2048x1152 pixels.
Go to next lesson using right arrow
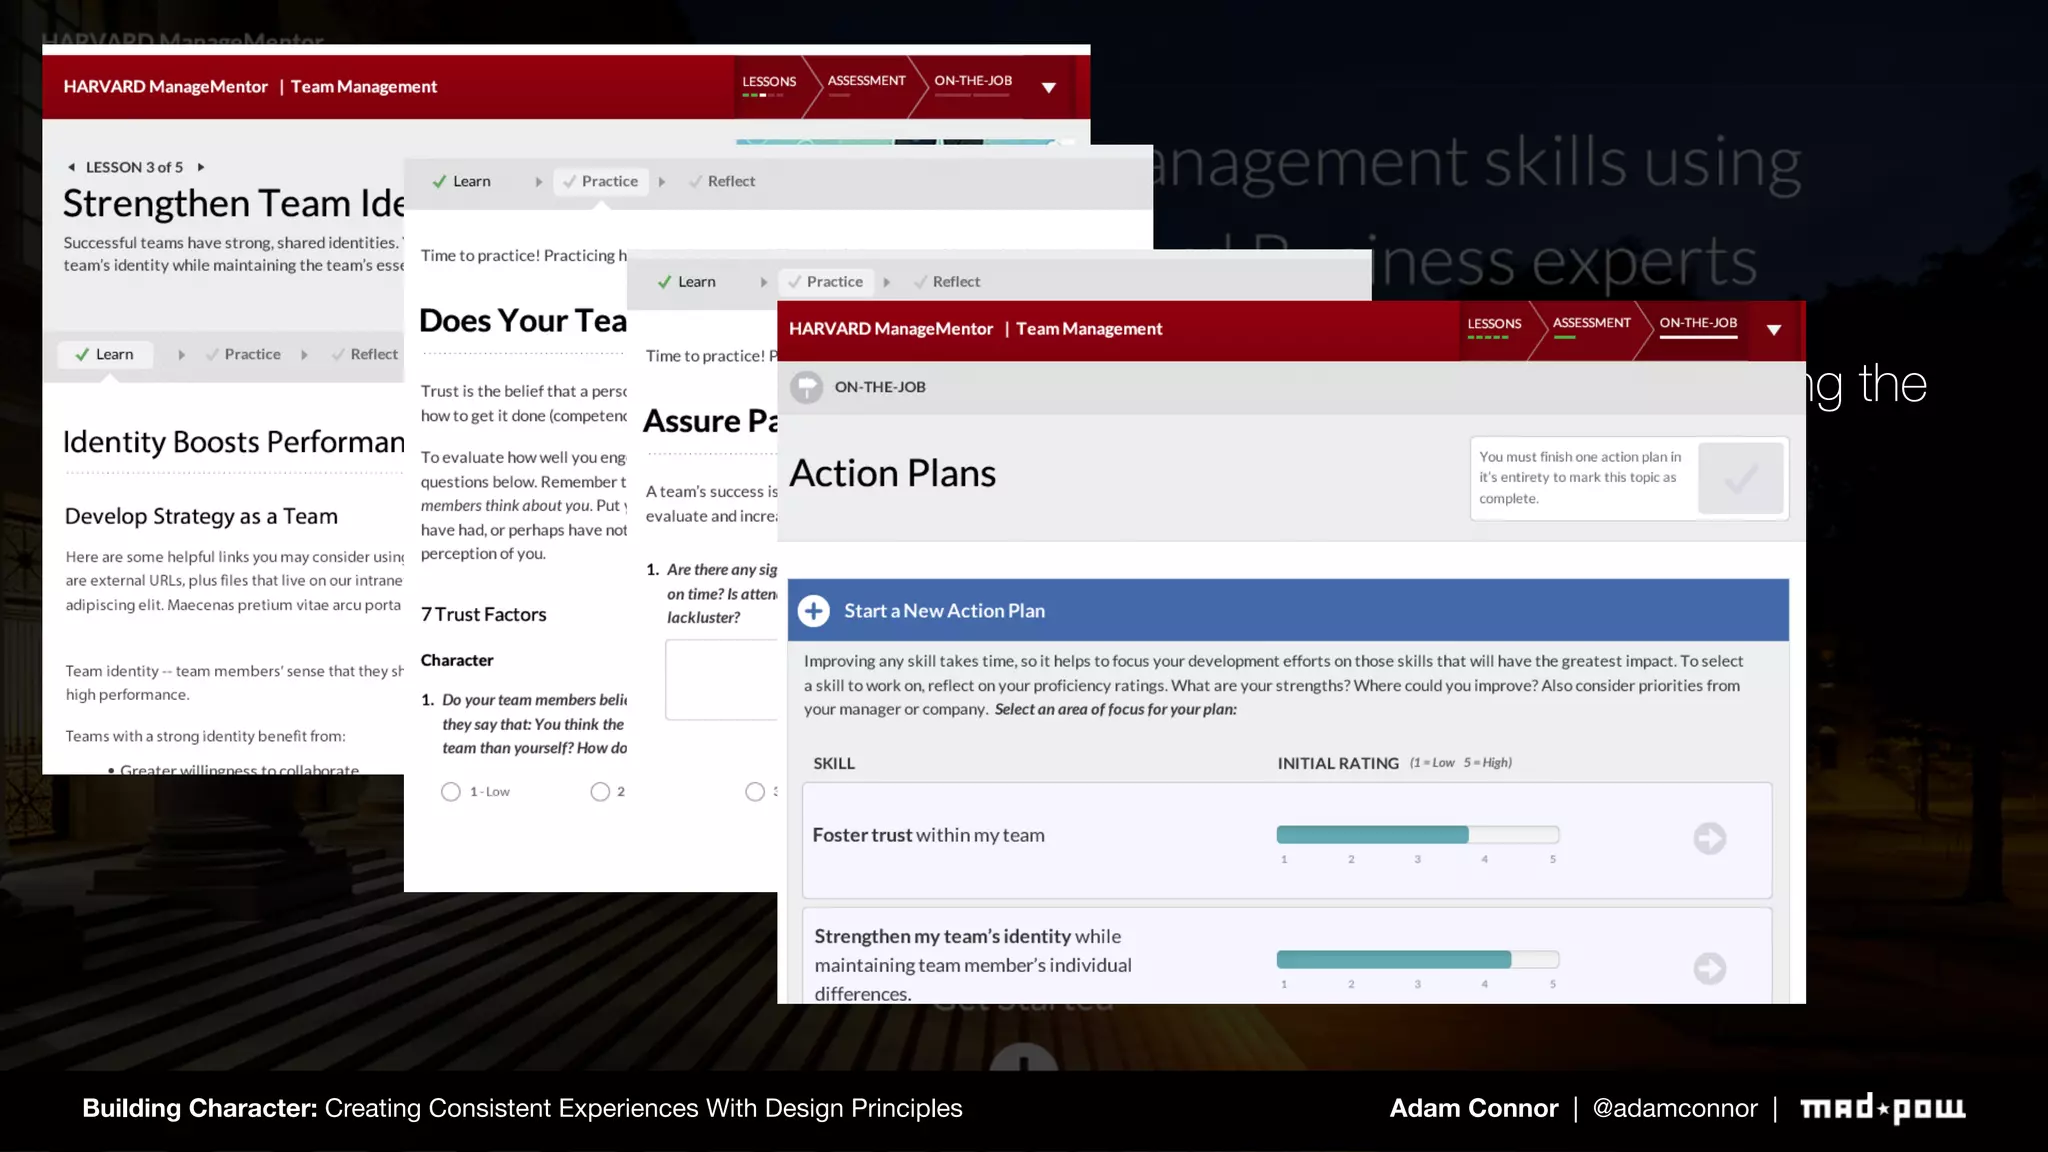(201, 167)
